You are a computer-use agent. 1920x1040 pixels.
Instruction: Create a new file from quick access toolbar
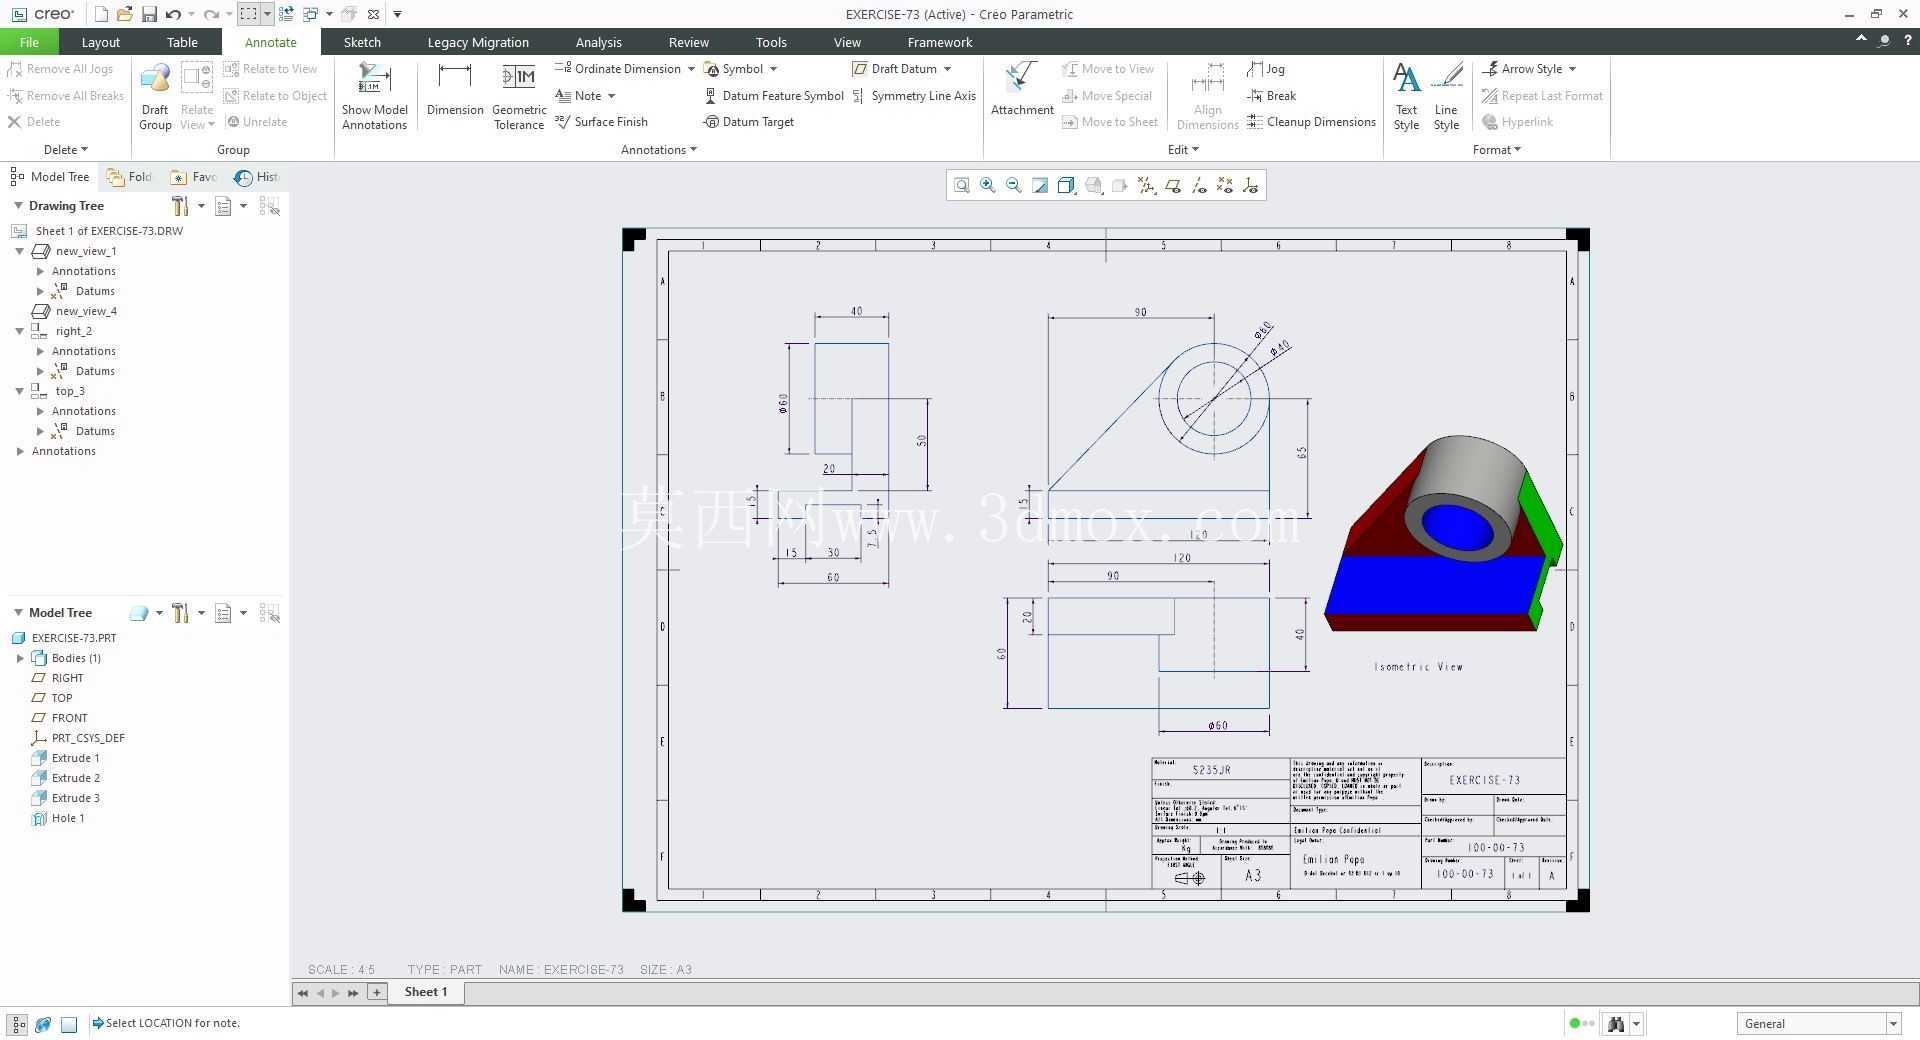tap(101, 14)
